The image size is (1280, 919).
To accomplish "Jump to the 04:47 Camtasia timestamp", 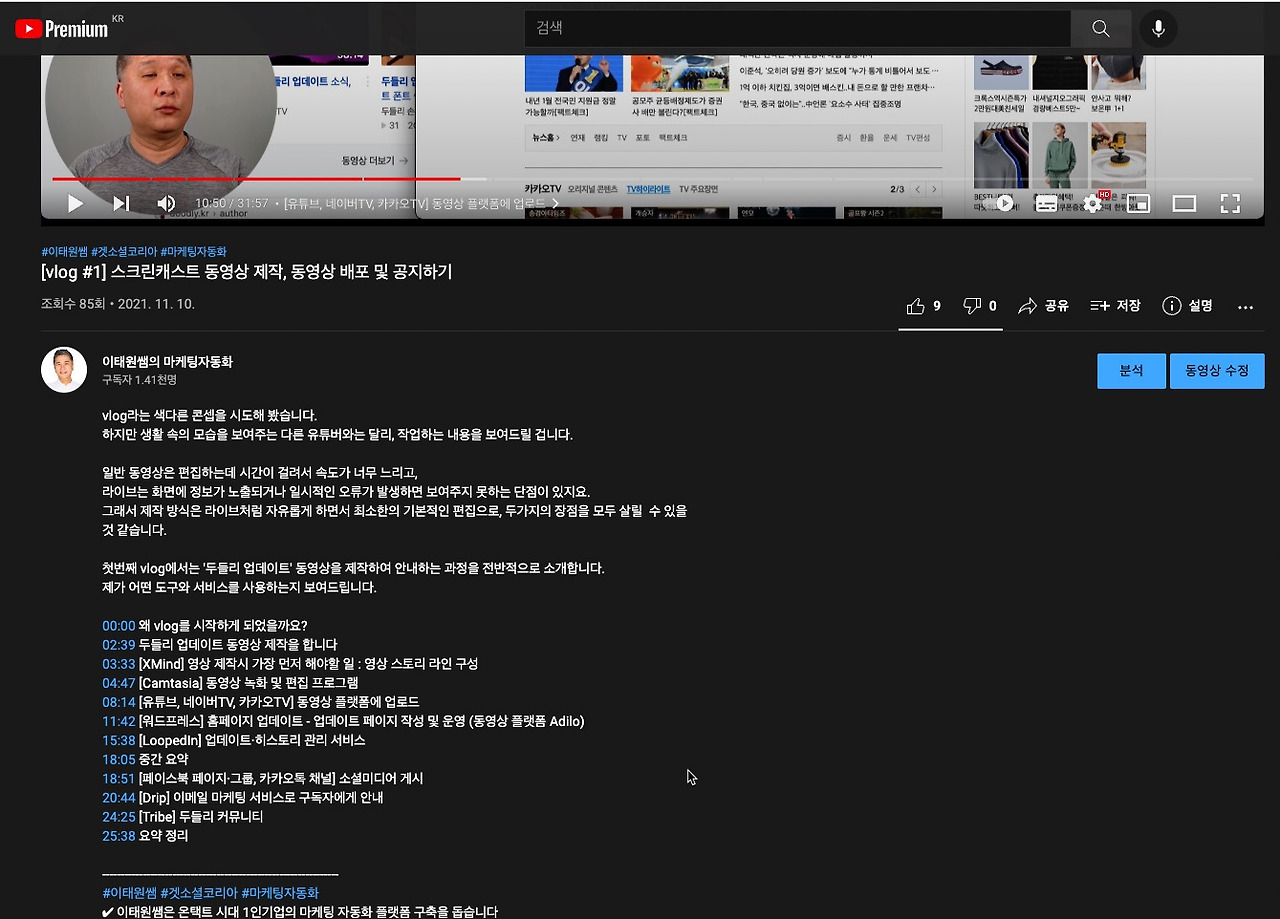I will [118, 683].
